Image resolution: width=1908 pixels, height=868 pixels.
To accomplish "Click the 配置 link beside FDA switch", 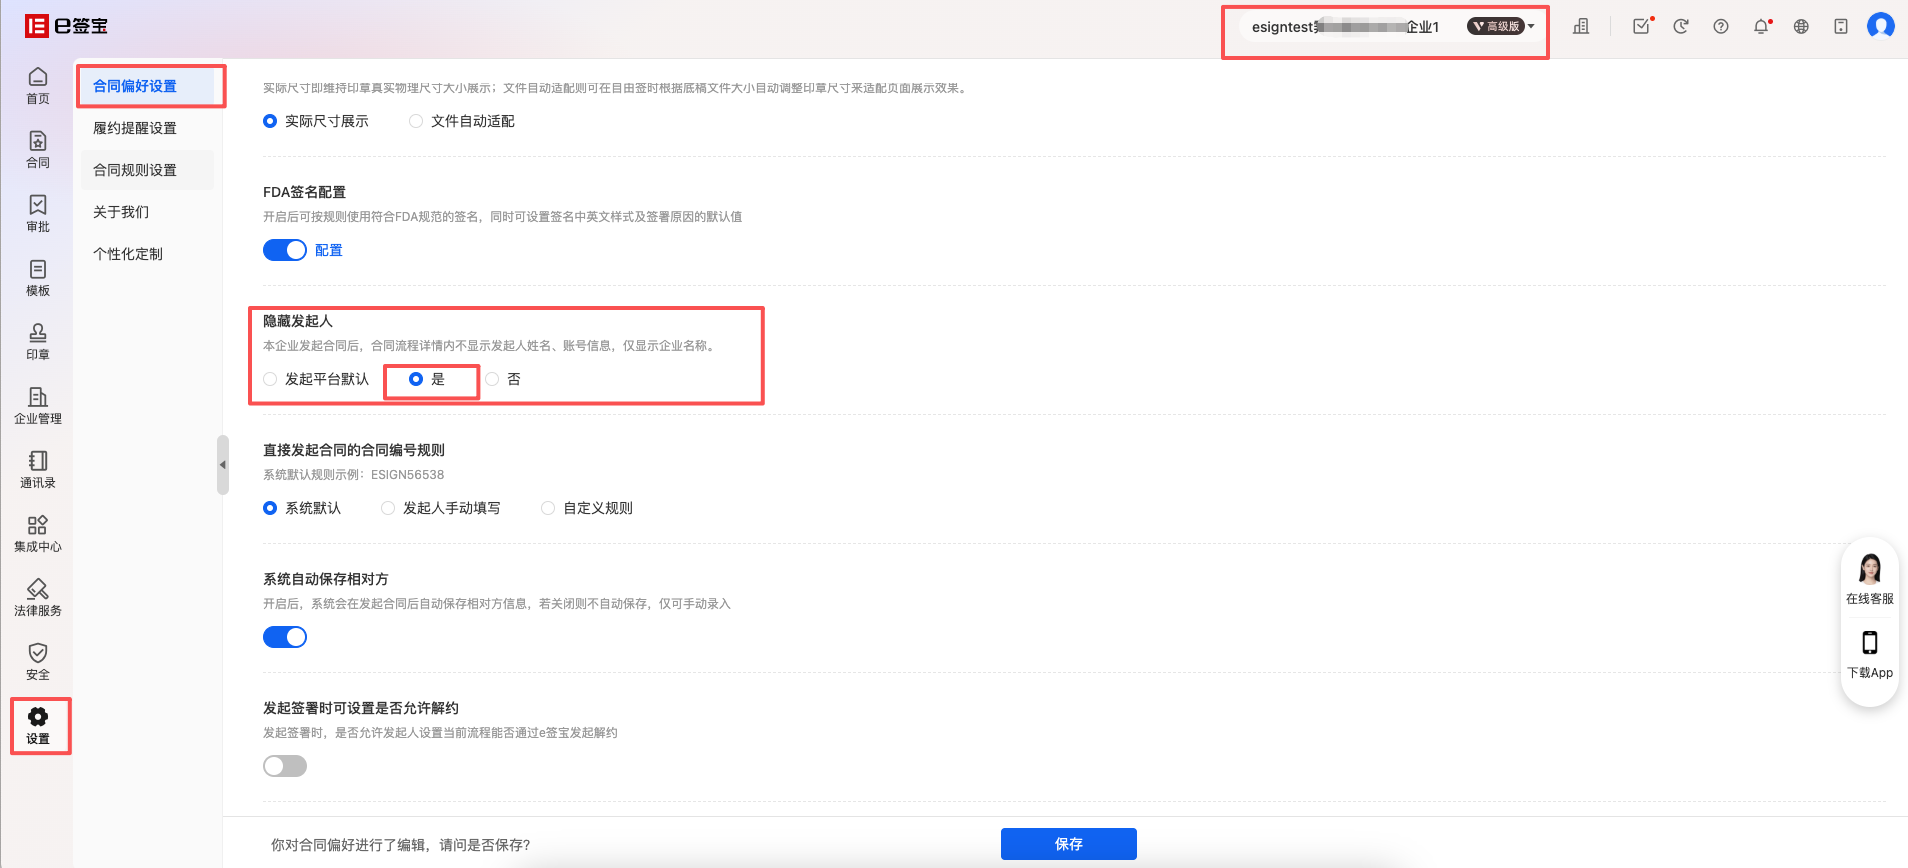I will [329, 250].
